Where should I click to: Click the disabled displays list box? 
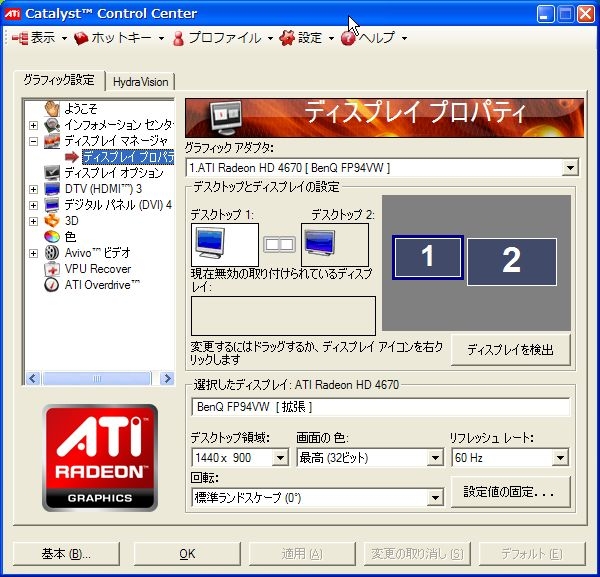pyautogui.click(x=283, y=316)
